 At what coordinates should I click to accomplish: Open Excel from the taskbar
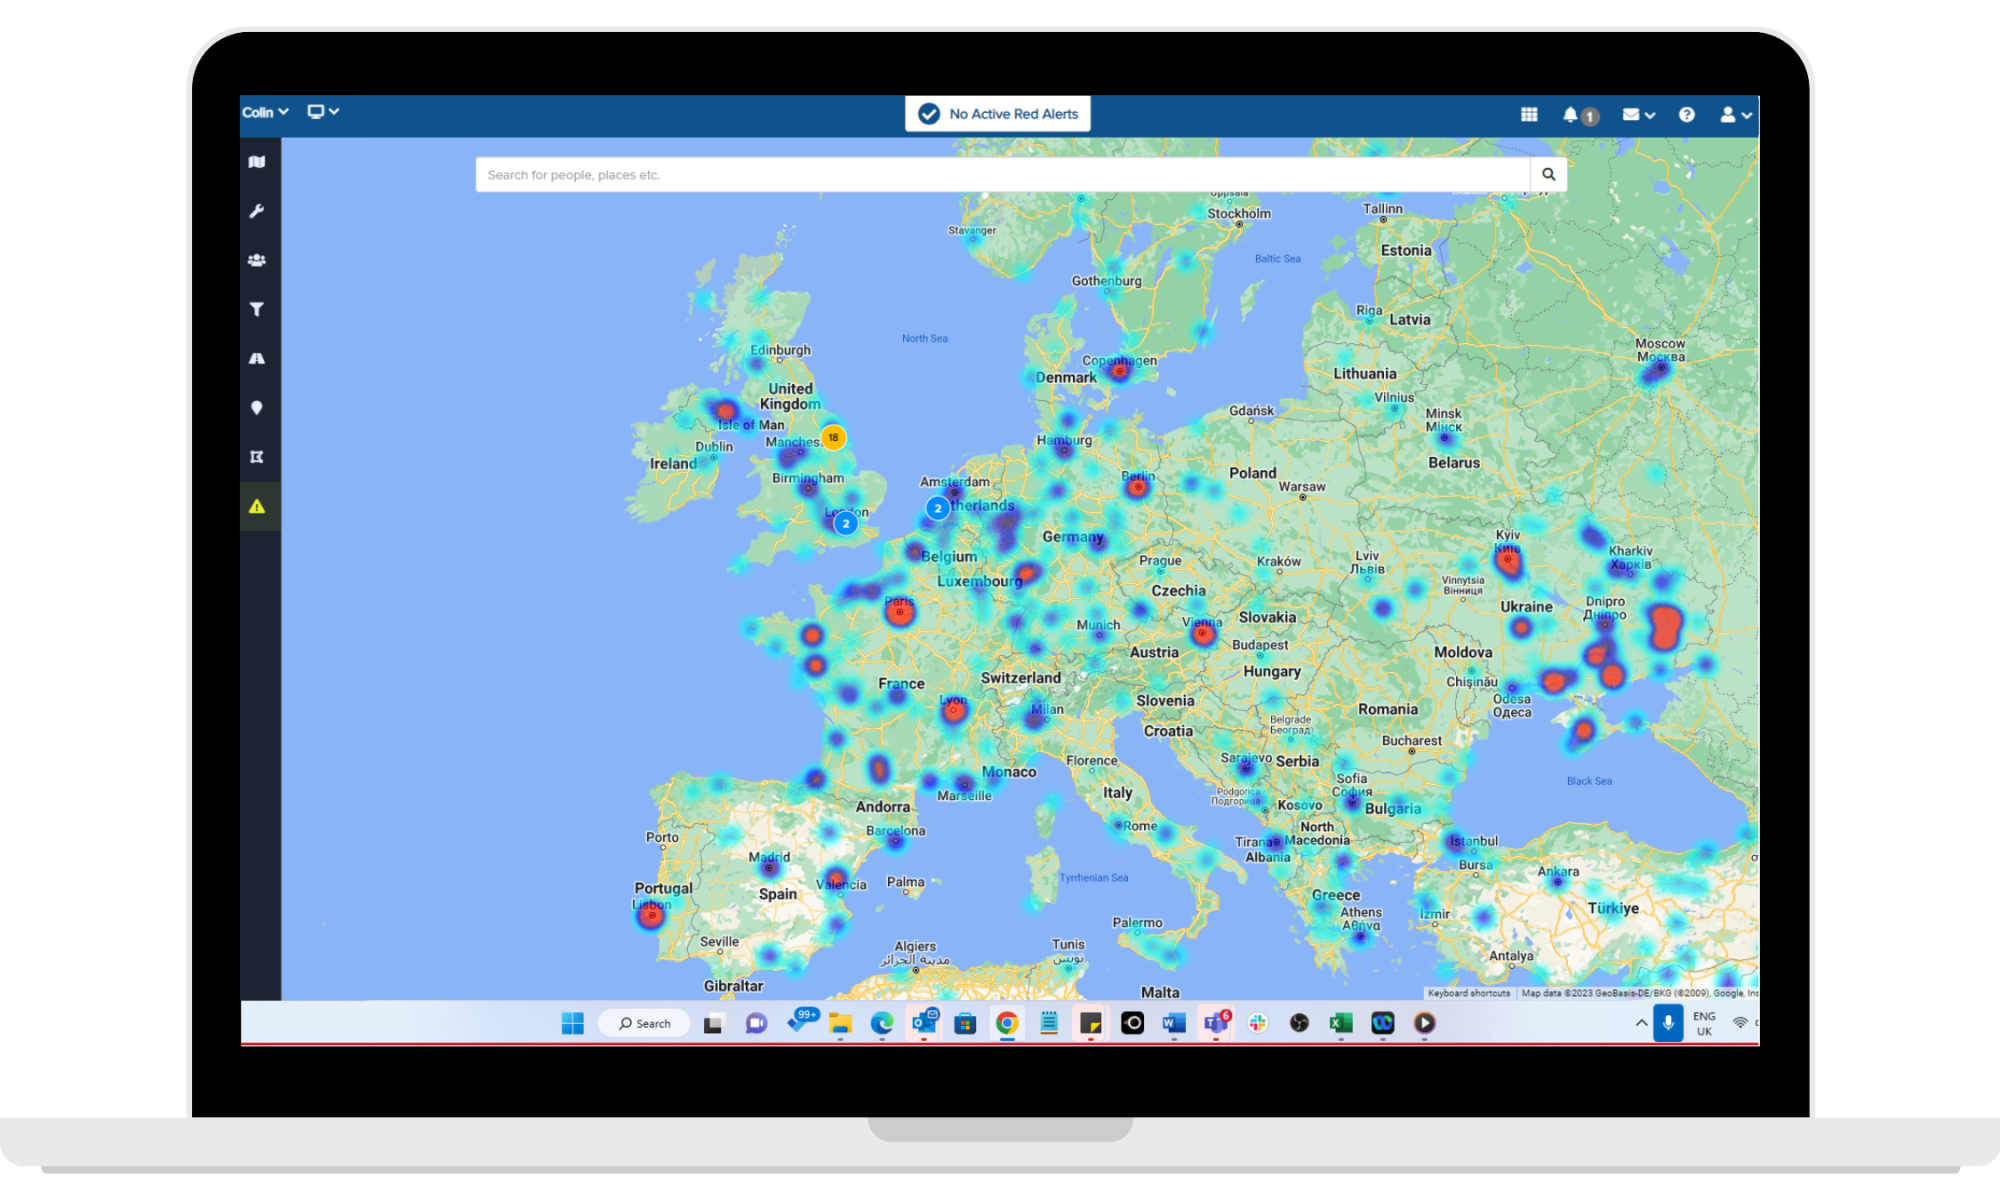(x=1341, y=1023)
